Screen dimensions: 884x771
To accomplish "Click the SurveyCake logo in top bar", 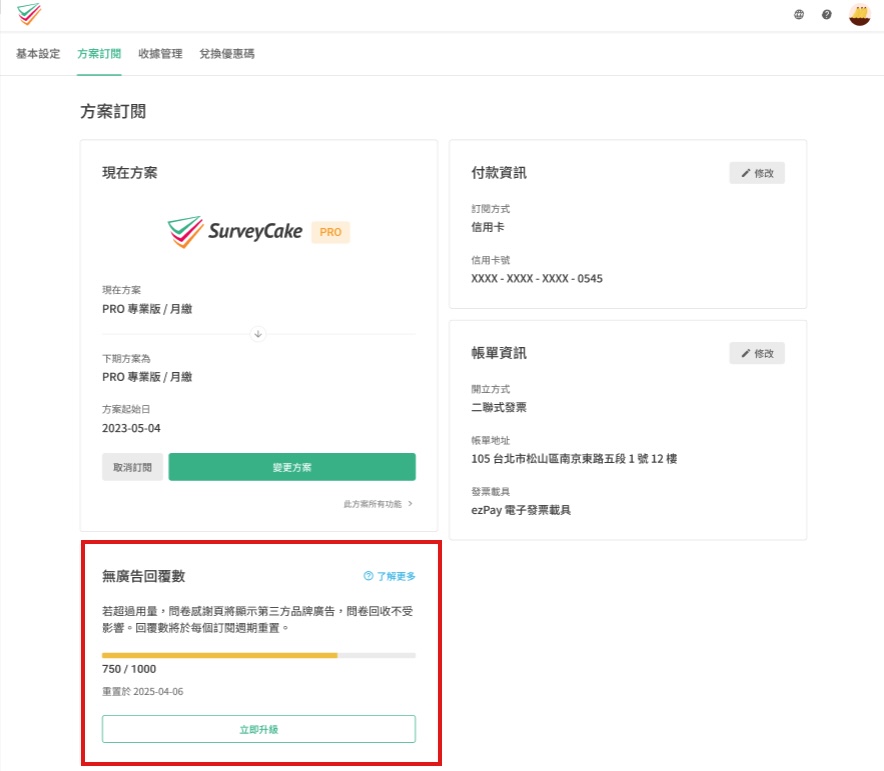I will point(29,14).
